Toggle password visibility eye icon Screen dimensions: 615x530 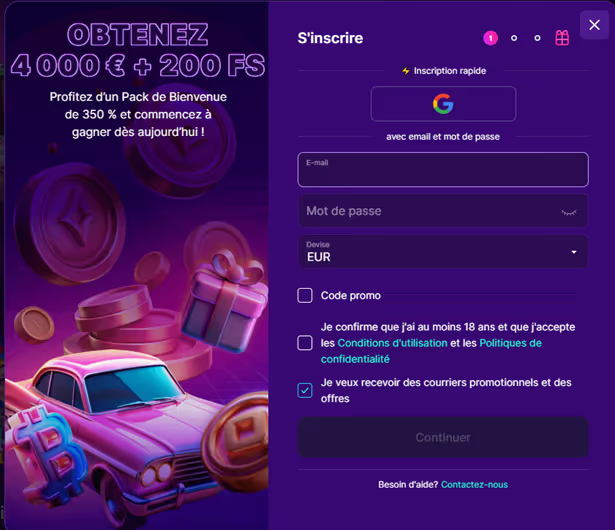coord(569,212)
